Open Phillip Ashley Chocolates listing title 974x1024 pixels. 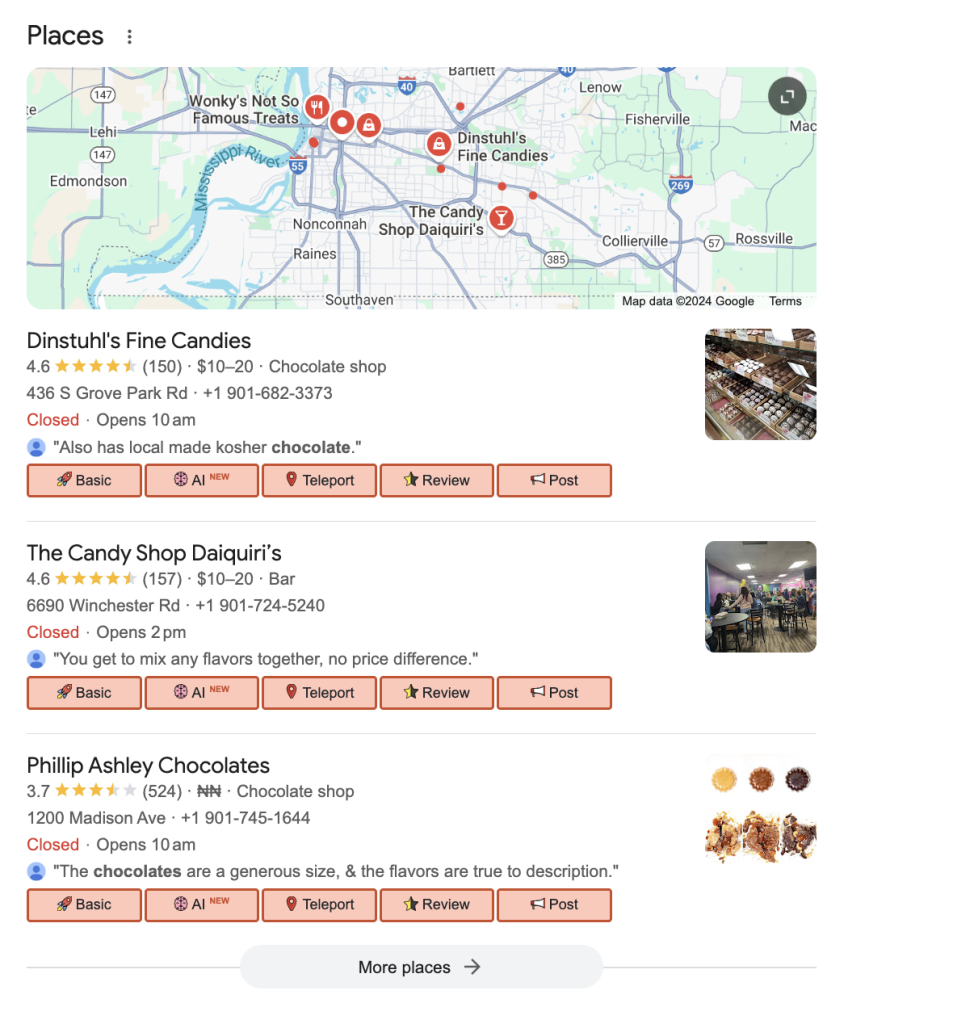tap(148, 765)
